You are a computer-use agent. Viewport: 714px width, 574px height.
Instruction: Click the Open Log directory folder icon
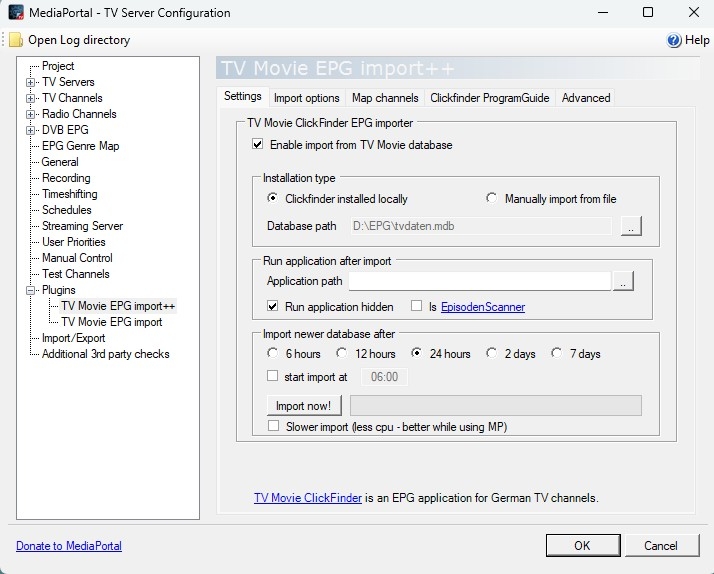pos(15,40)
